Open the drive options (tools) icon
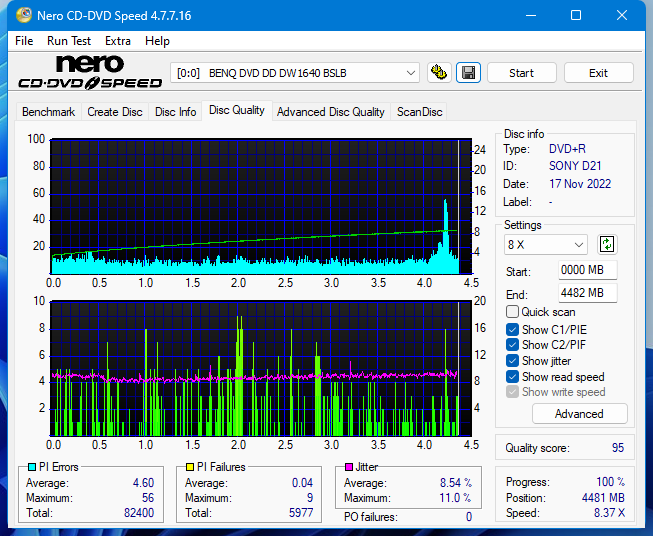 coord(439,73)
